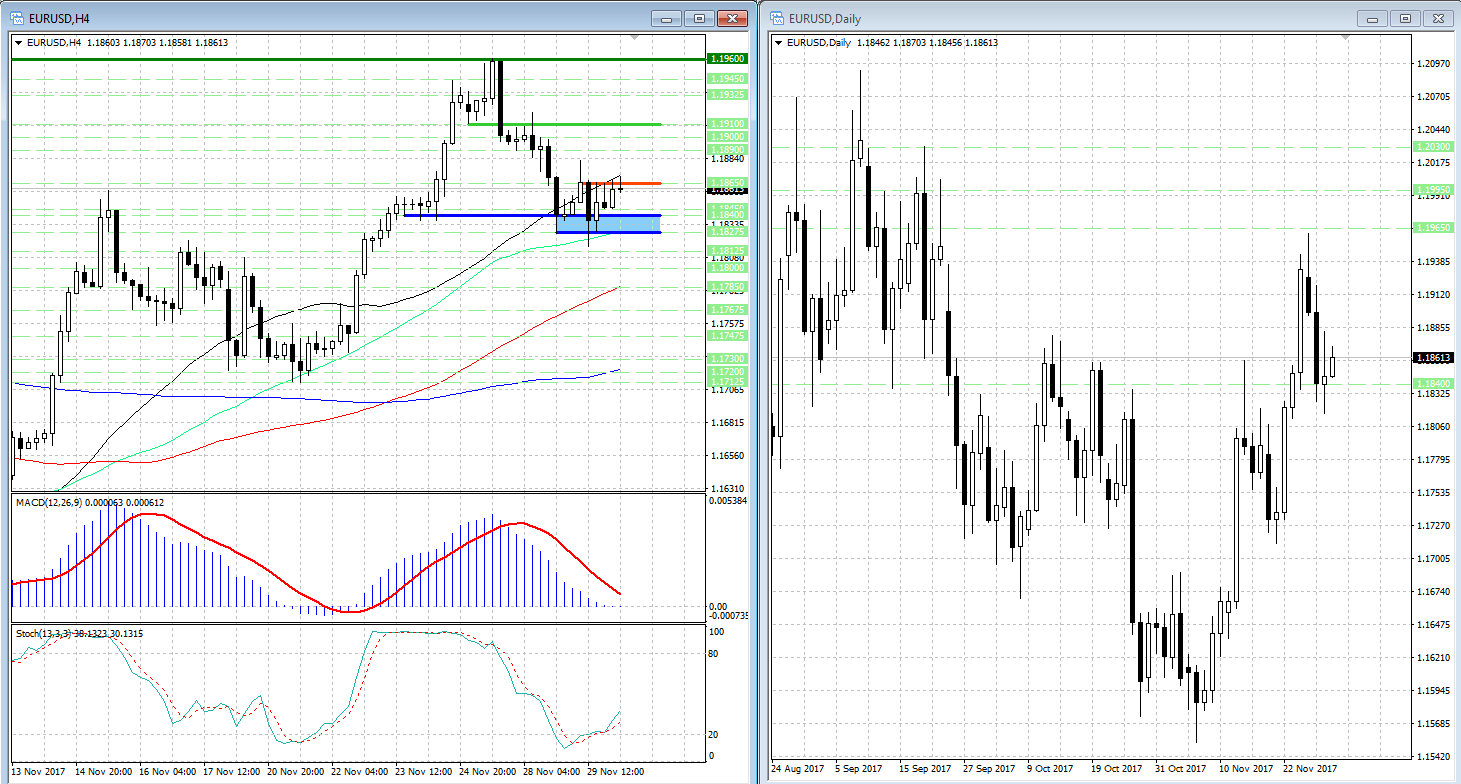Click the EURUSD,H4 window chart icon
The width and height of the screenshot is (1461, 784).
click(17, 18)
